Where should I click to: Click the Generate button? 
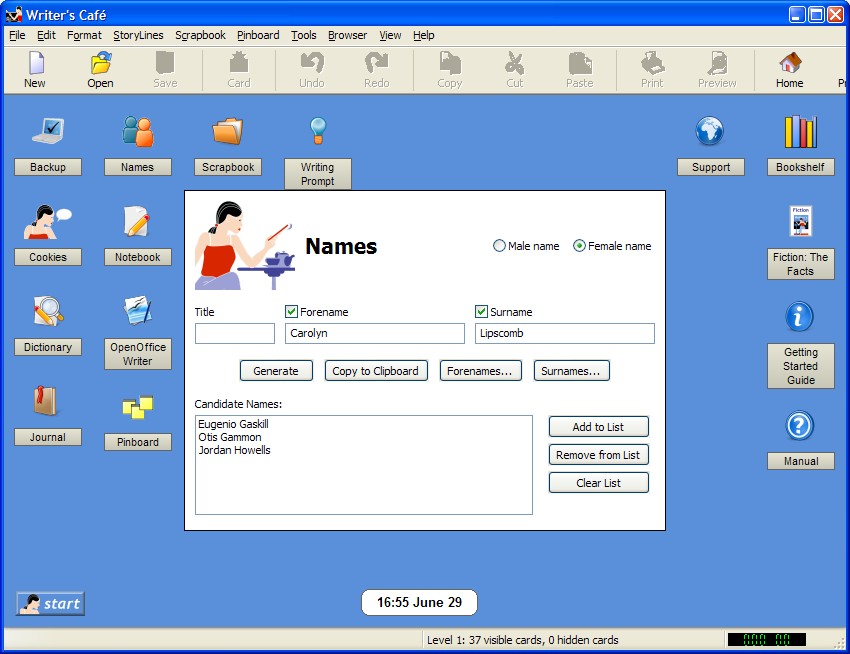pos(276,370)
